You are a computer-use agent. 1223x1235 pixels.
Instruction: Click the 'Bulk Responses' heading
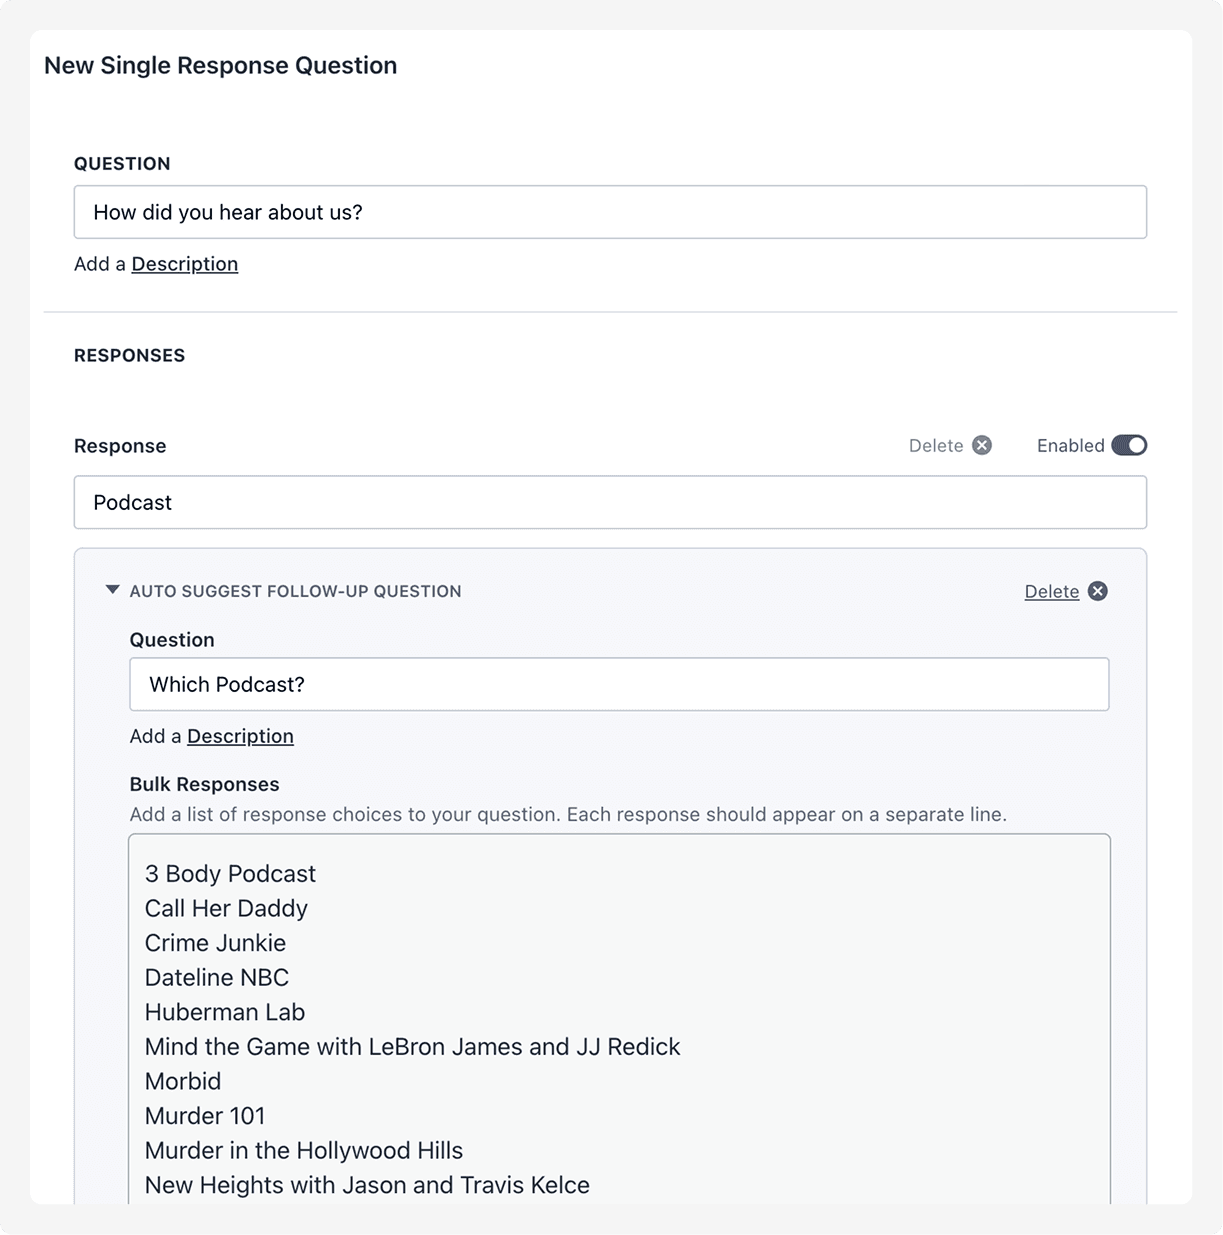(204, 784)
